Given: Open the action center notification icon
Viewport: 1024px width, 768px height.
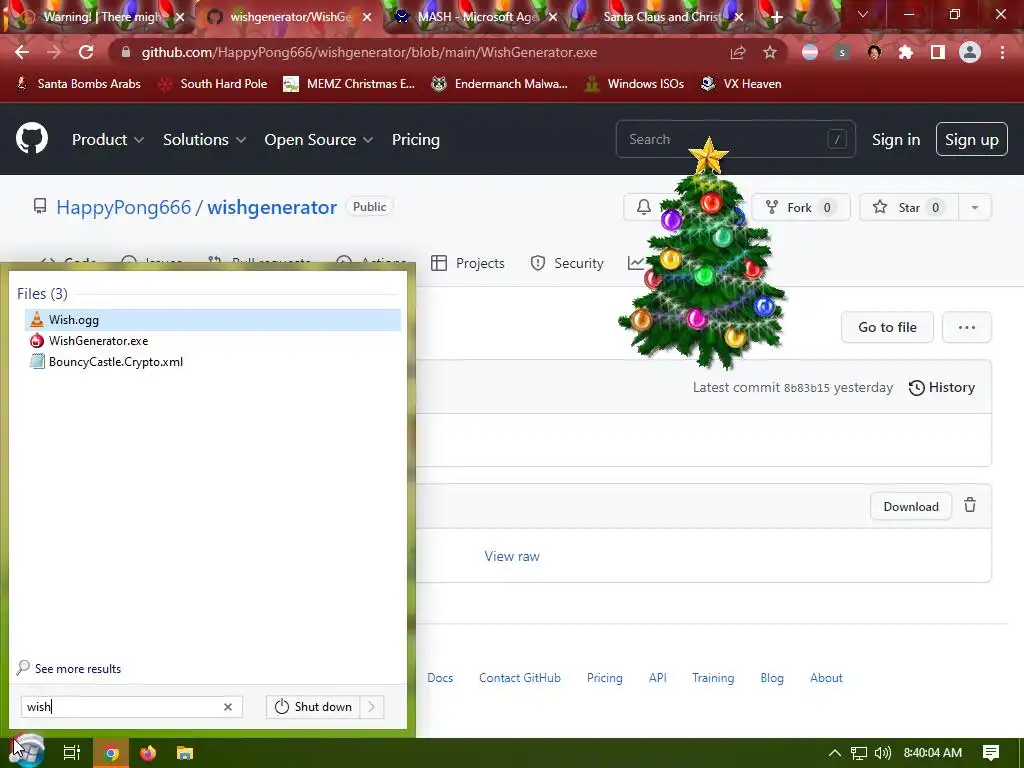Looking at the screenshot, I should (x=991, y=753).
